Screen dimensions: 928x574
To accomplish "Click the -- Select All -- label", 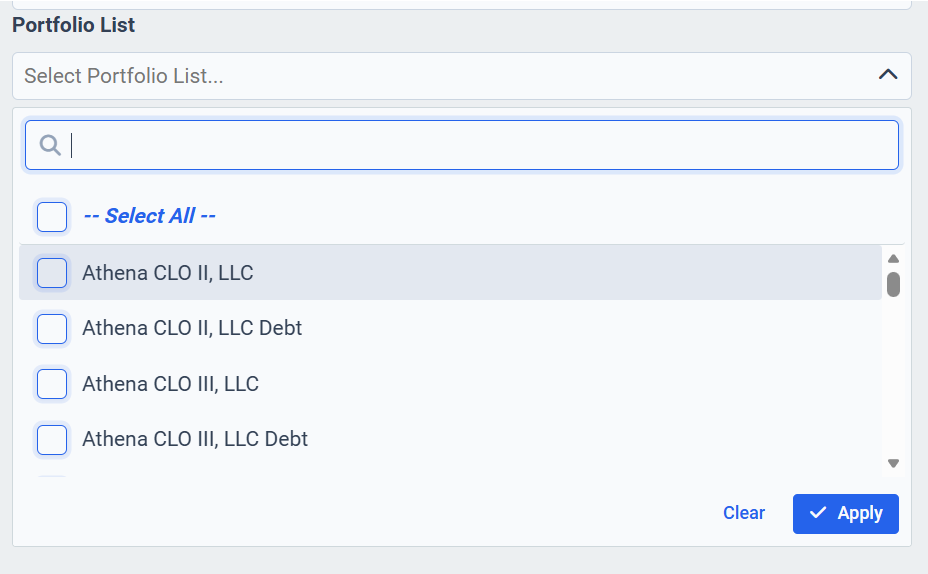I will (x=149, y=216).
